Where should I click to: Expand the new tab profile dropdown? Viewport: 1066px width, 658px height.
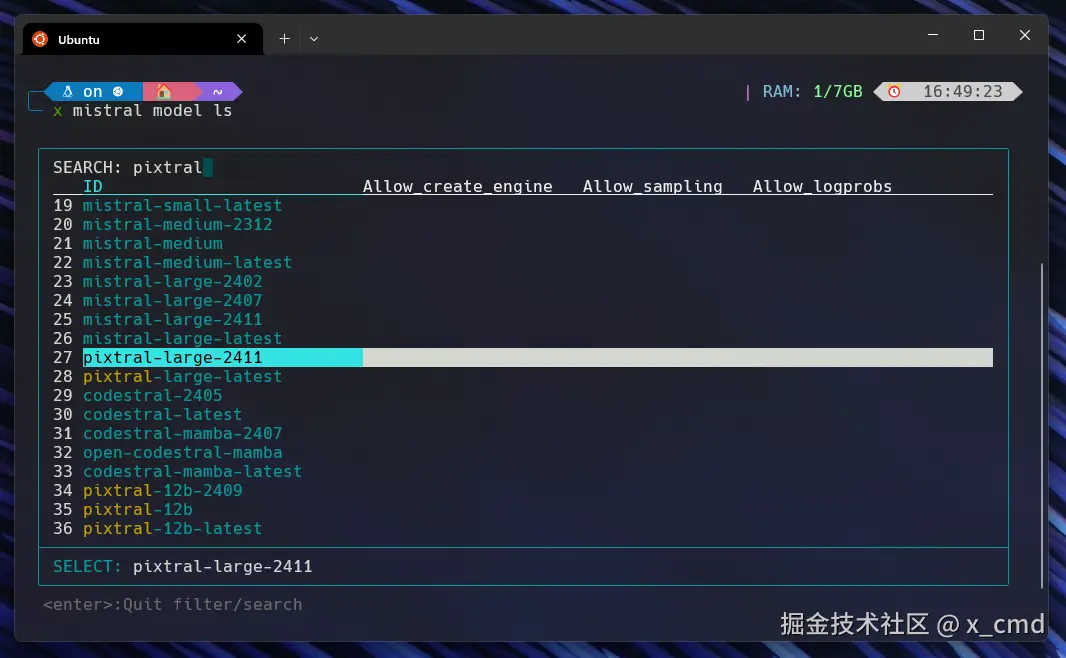(x=313, y=39)
